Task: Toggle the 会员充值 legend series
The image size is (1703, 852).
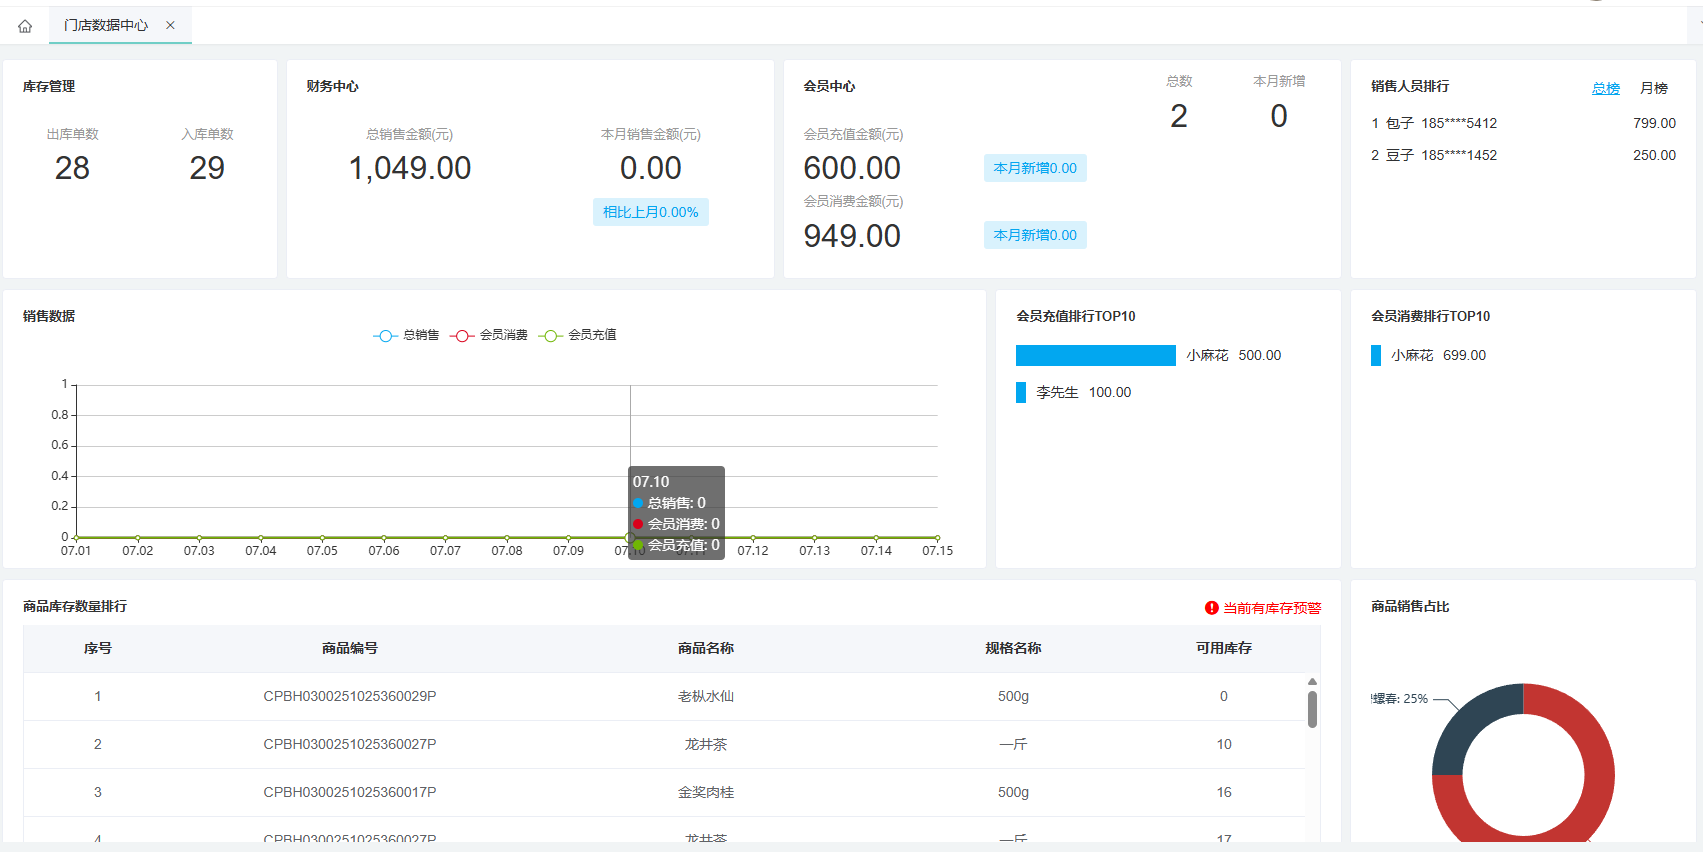Action: click(x=577, y=335)
